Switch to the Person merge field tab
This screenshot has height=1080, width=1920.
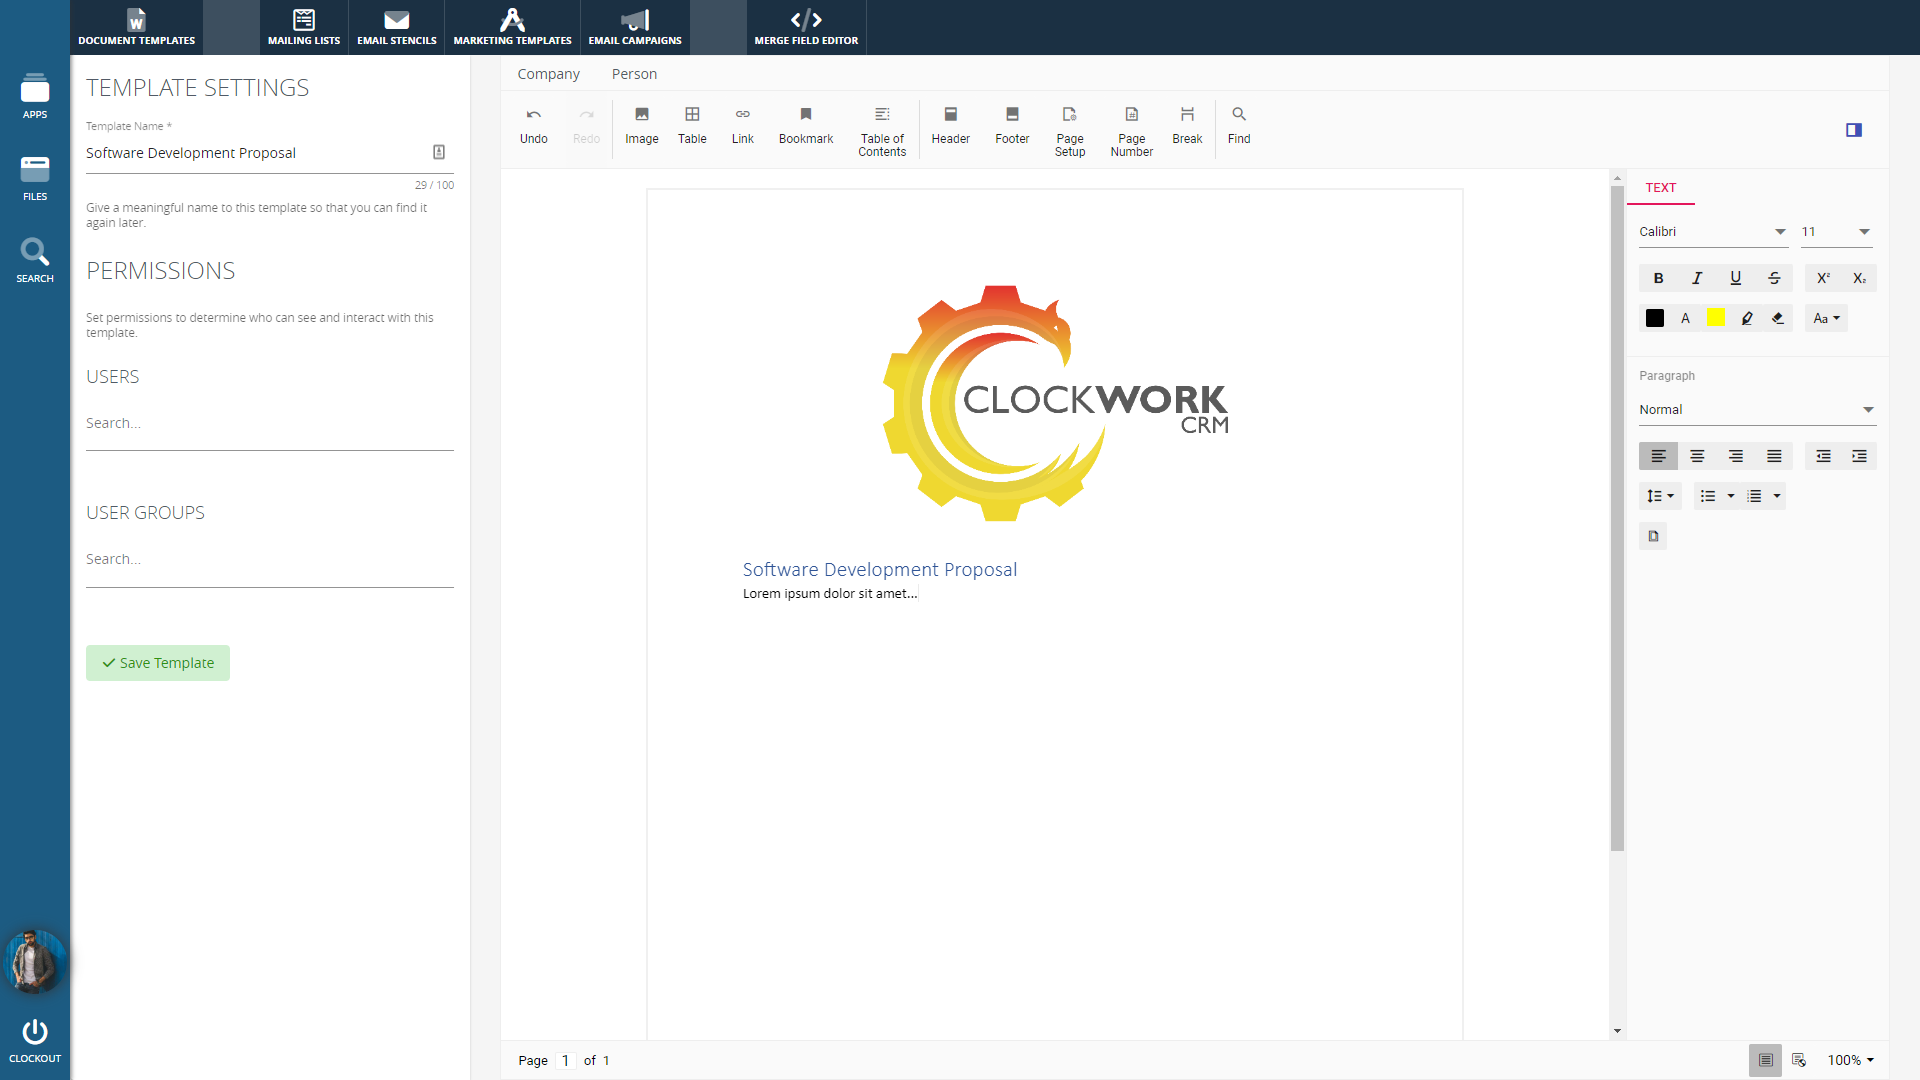[x=634, y=74]
